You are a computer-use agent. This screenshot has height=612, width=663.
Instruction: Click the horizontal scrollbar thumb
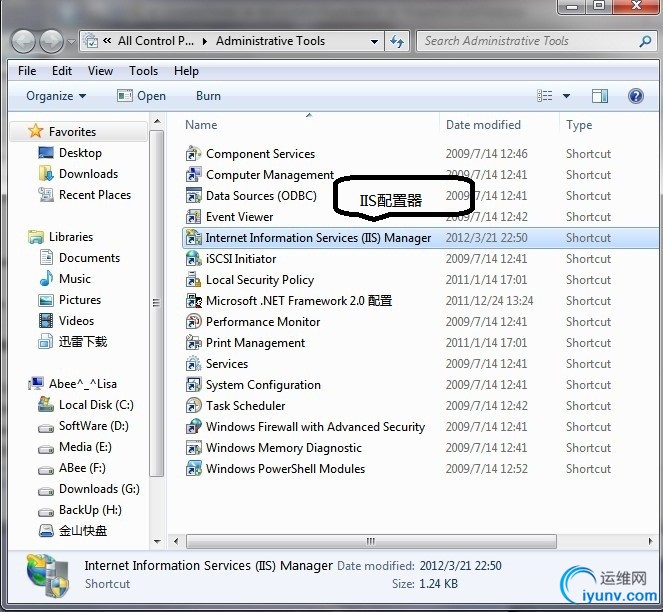pos(371,541)
